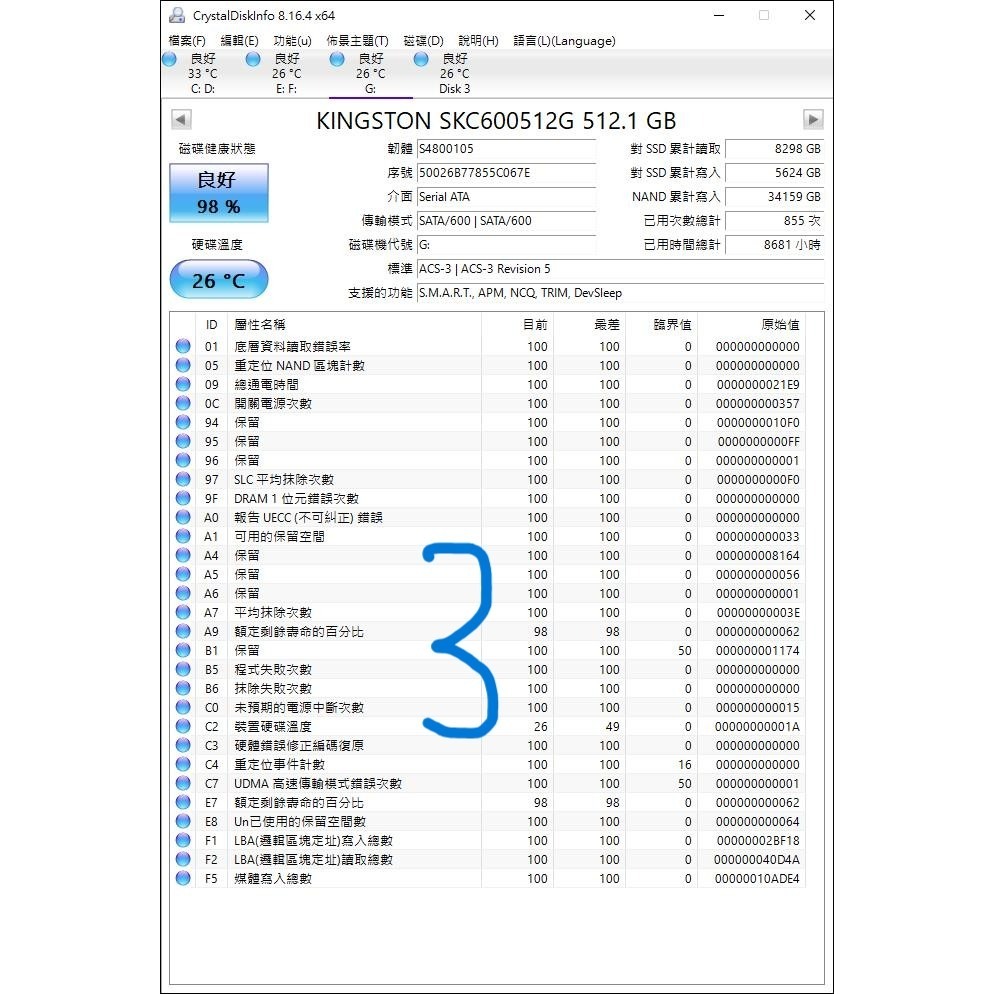Select the 總通電時間 attribute row
The image size is (994, 994).
488,384
